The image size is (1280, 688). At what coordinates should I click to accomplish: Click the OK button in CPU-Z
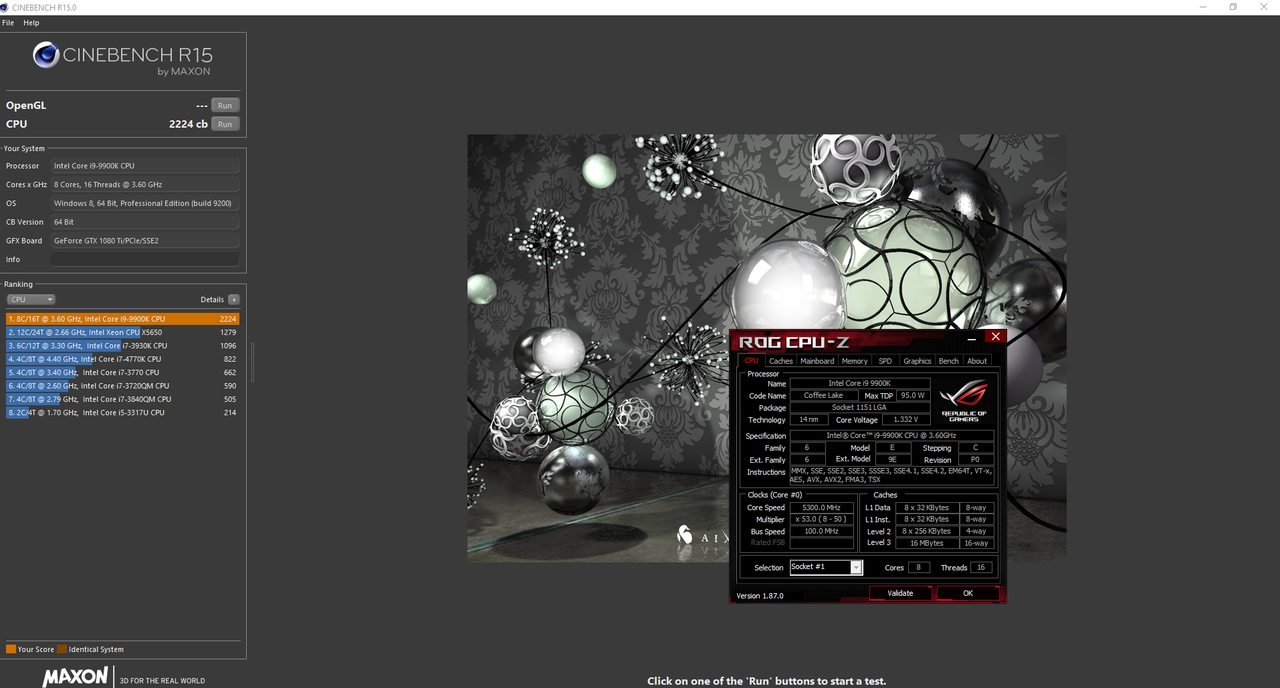coord(968,593)
